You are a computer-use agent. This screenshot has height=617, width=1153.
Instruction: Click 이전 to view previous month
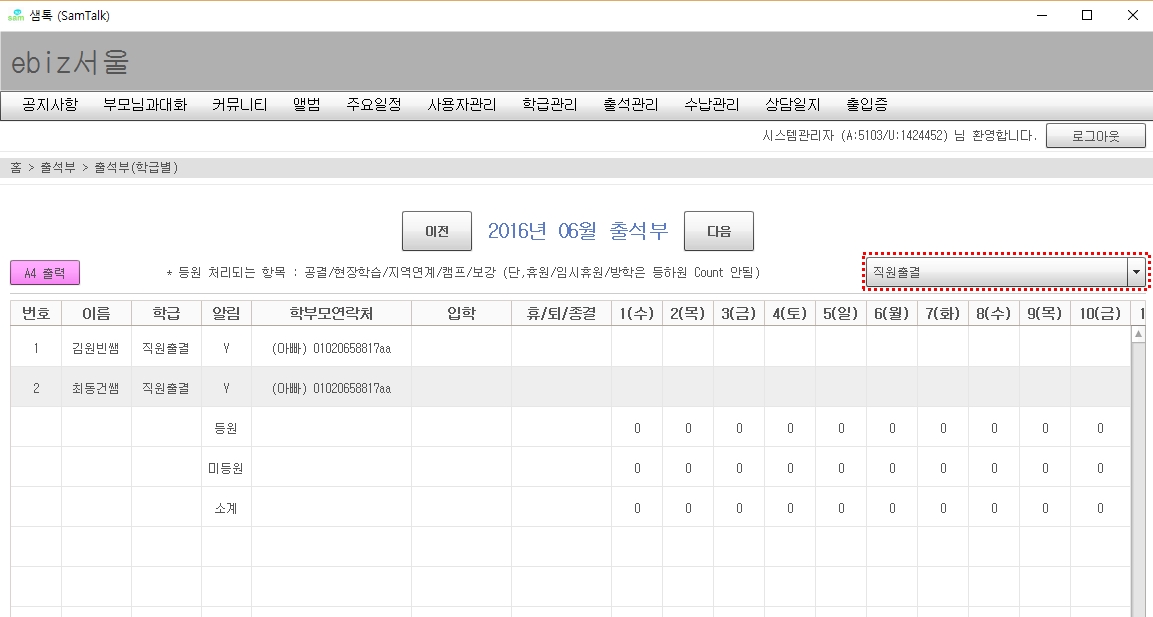[x=437, y=231]
